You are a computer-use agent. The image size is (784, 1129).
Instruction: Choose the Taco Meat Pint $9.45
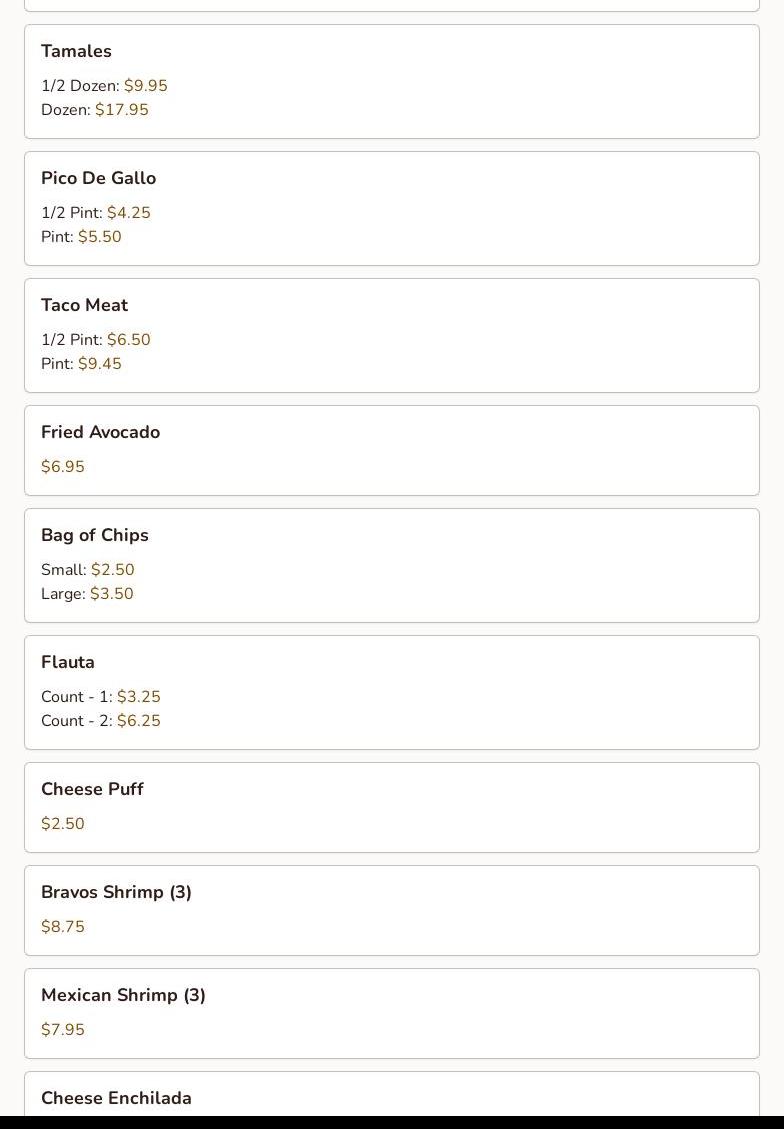(81, 364)
